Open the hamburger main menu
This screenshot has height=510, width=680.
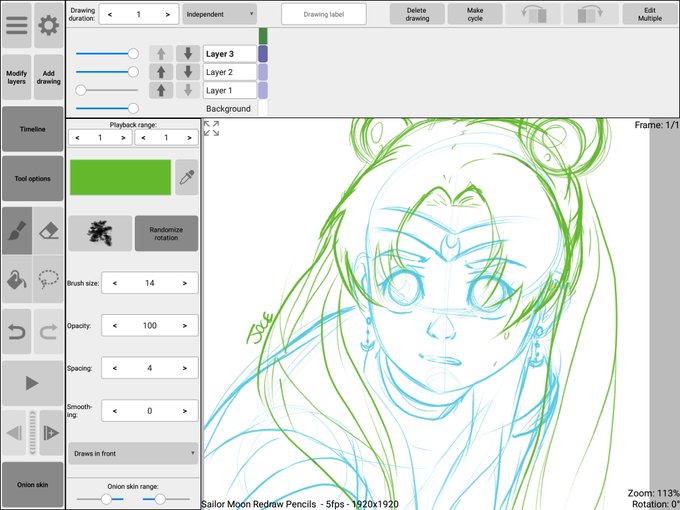(16, 25)
